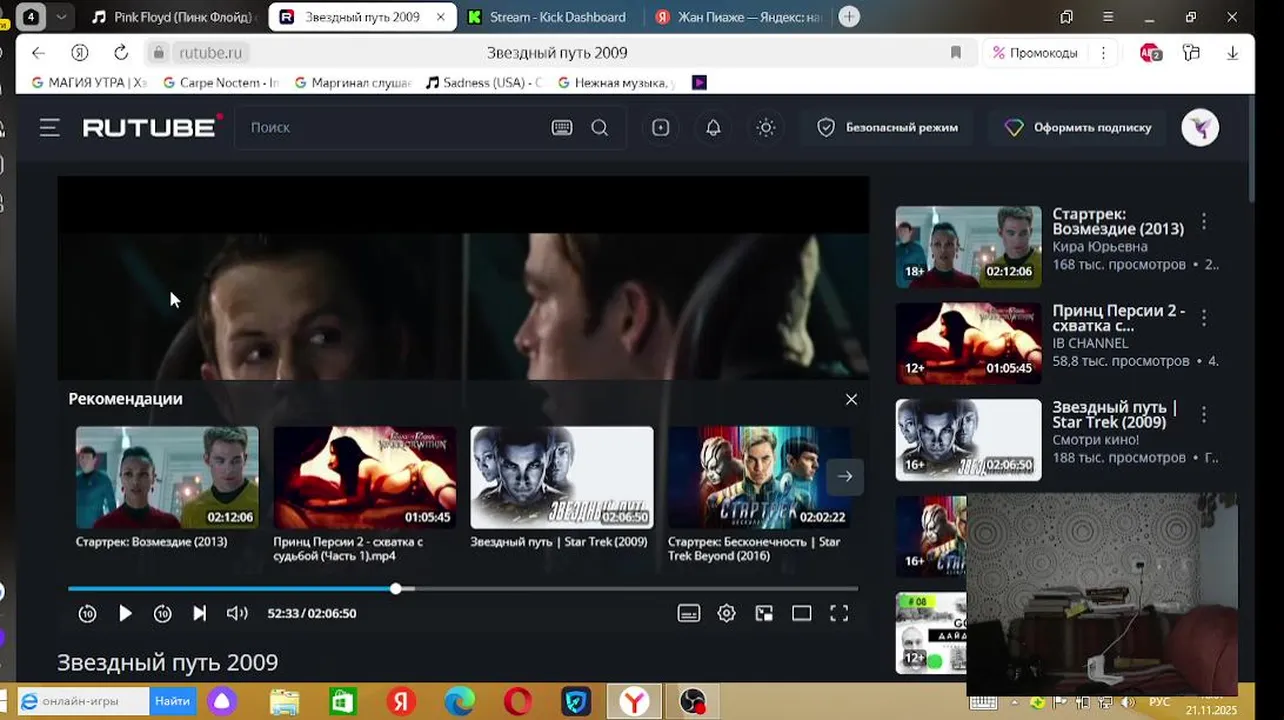Enter fullscreen mode
Screen dimensions: 1284x720
pyautogui.click(x=839, y=614)
